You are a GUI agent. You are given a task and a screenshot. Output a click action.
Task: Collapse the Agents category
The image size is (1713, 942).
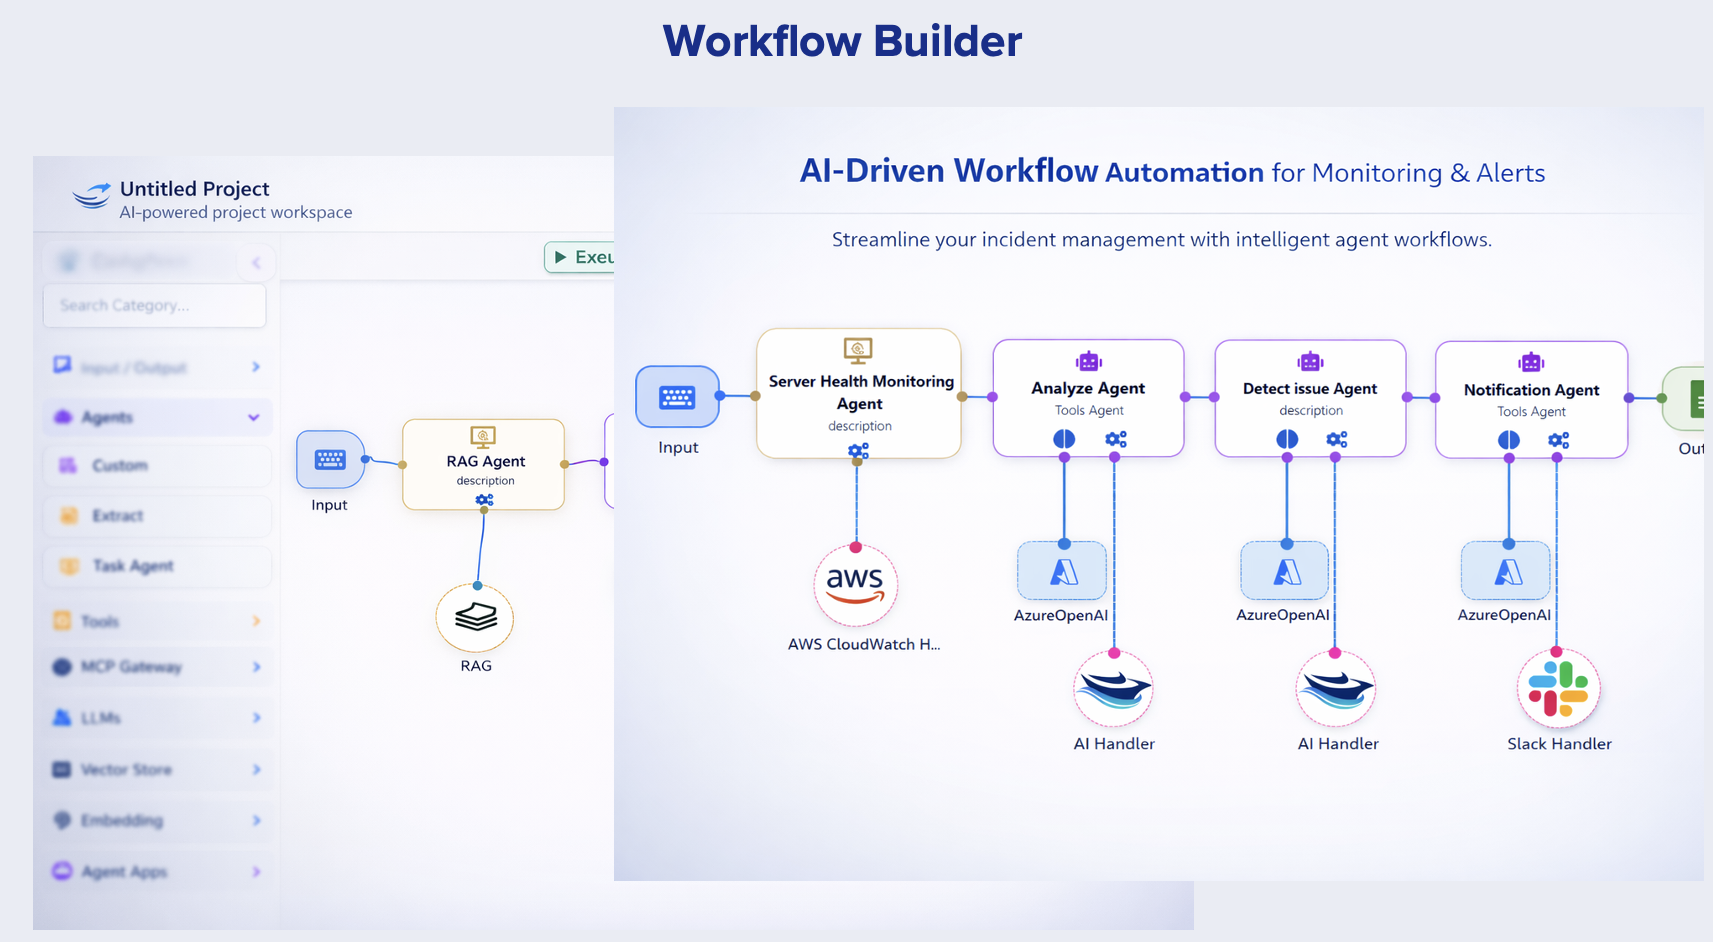[x=156, y=417]
